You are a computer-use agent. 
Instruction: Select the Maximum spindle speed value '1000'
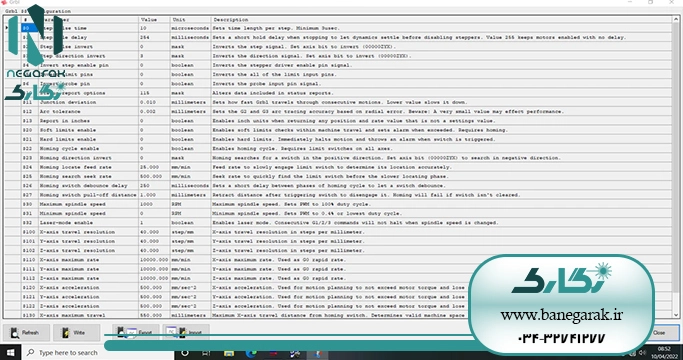point(154,204)
